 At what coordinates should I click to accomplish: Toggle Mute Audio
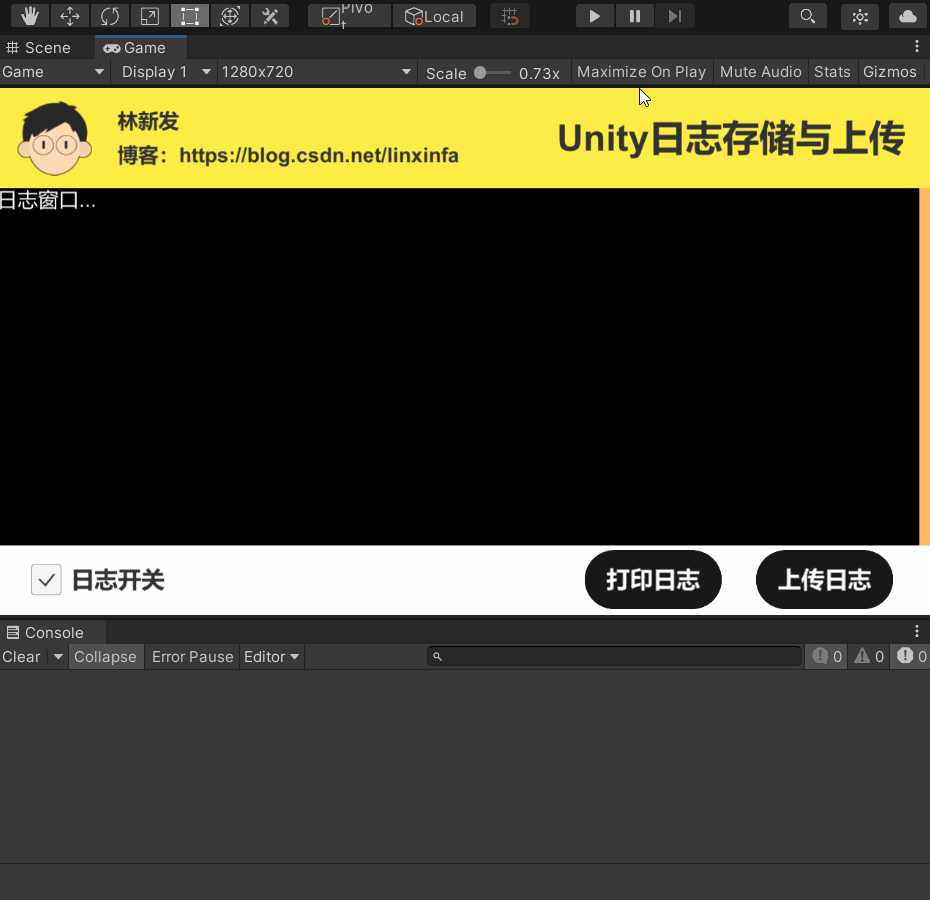point(760,72)
